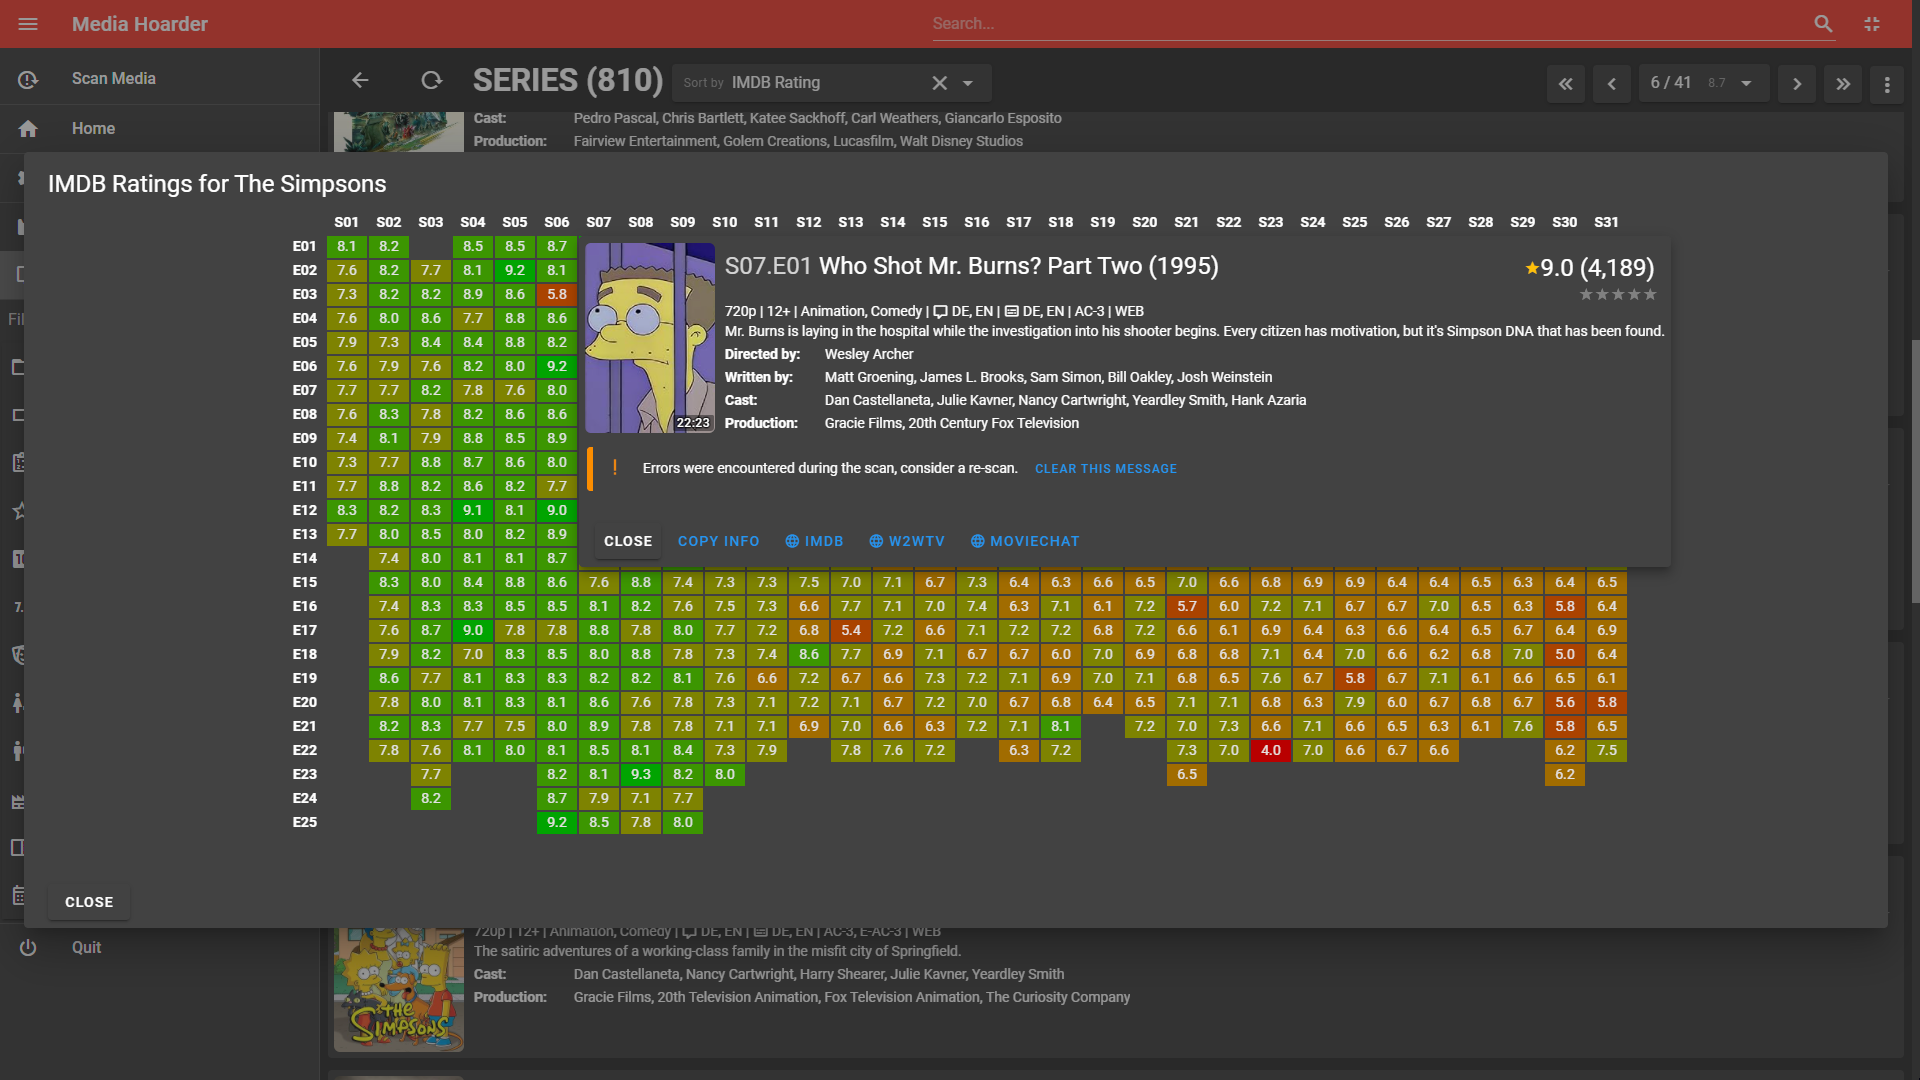Select S31 E22 rating cell 7.5

(1607, 750)
